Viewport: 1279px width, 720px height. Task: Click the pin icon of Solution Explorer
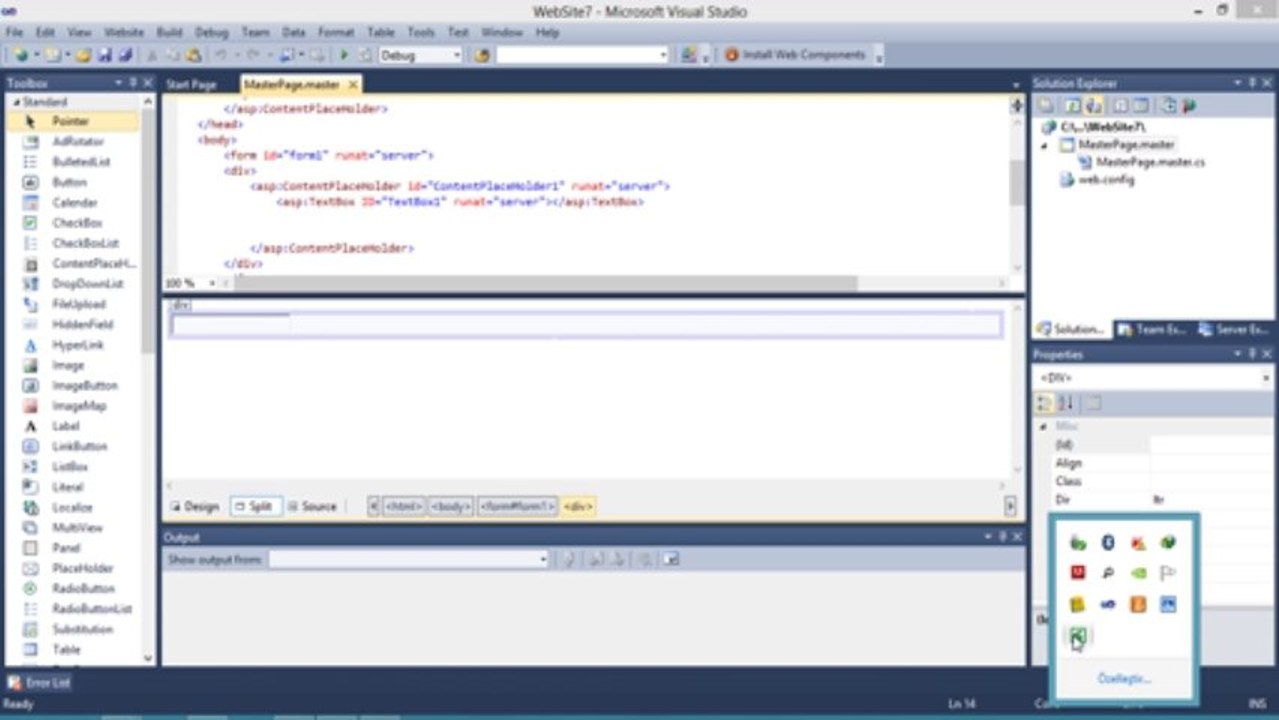(x=1253, y=83)
